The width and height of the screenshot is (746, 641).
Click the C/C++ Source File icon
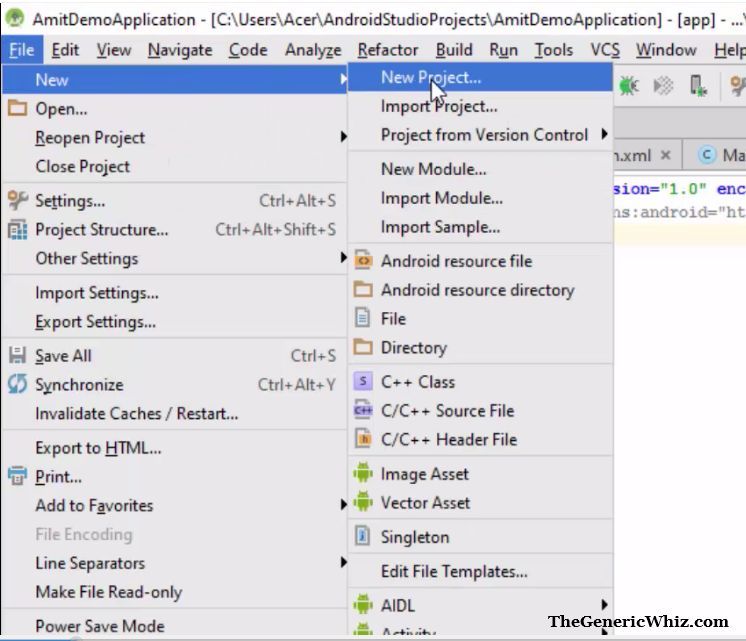pyautogui.click(x=363, y=410)
